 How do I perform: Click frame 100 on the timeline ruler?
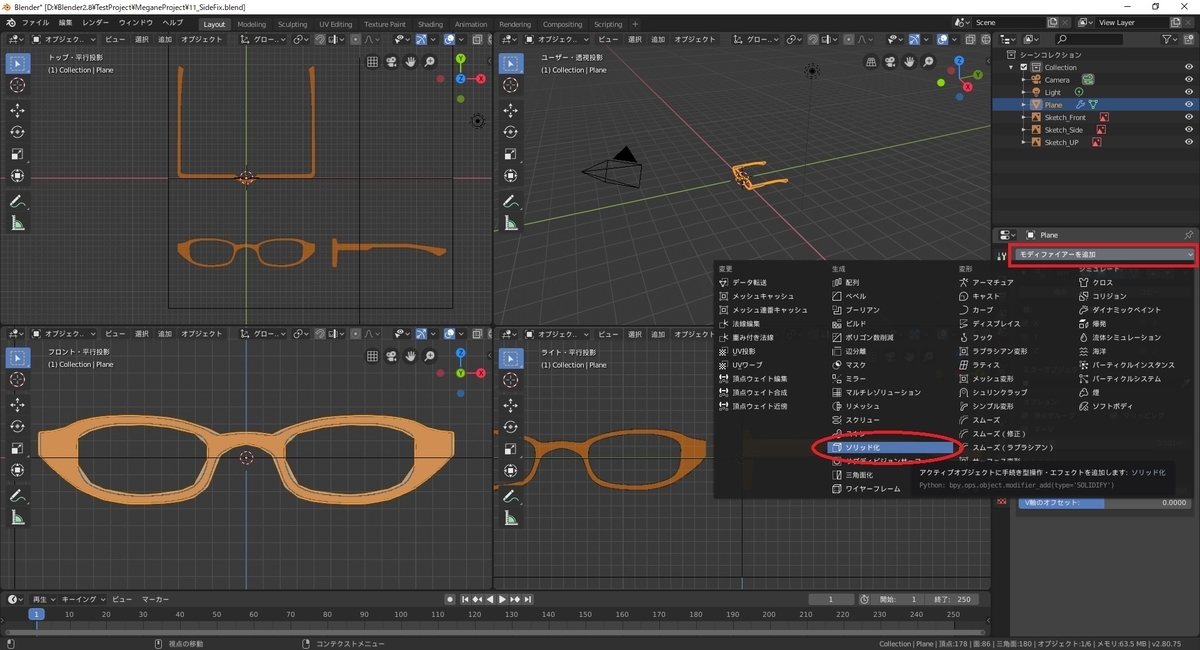pyautogui.click(x=401, y=614)
